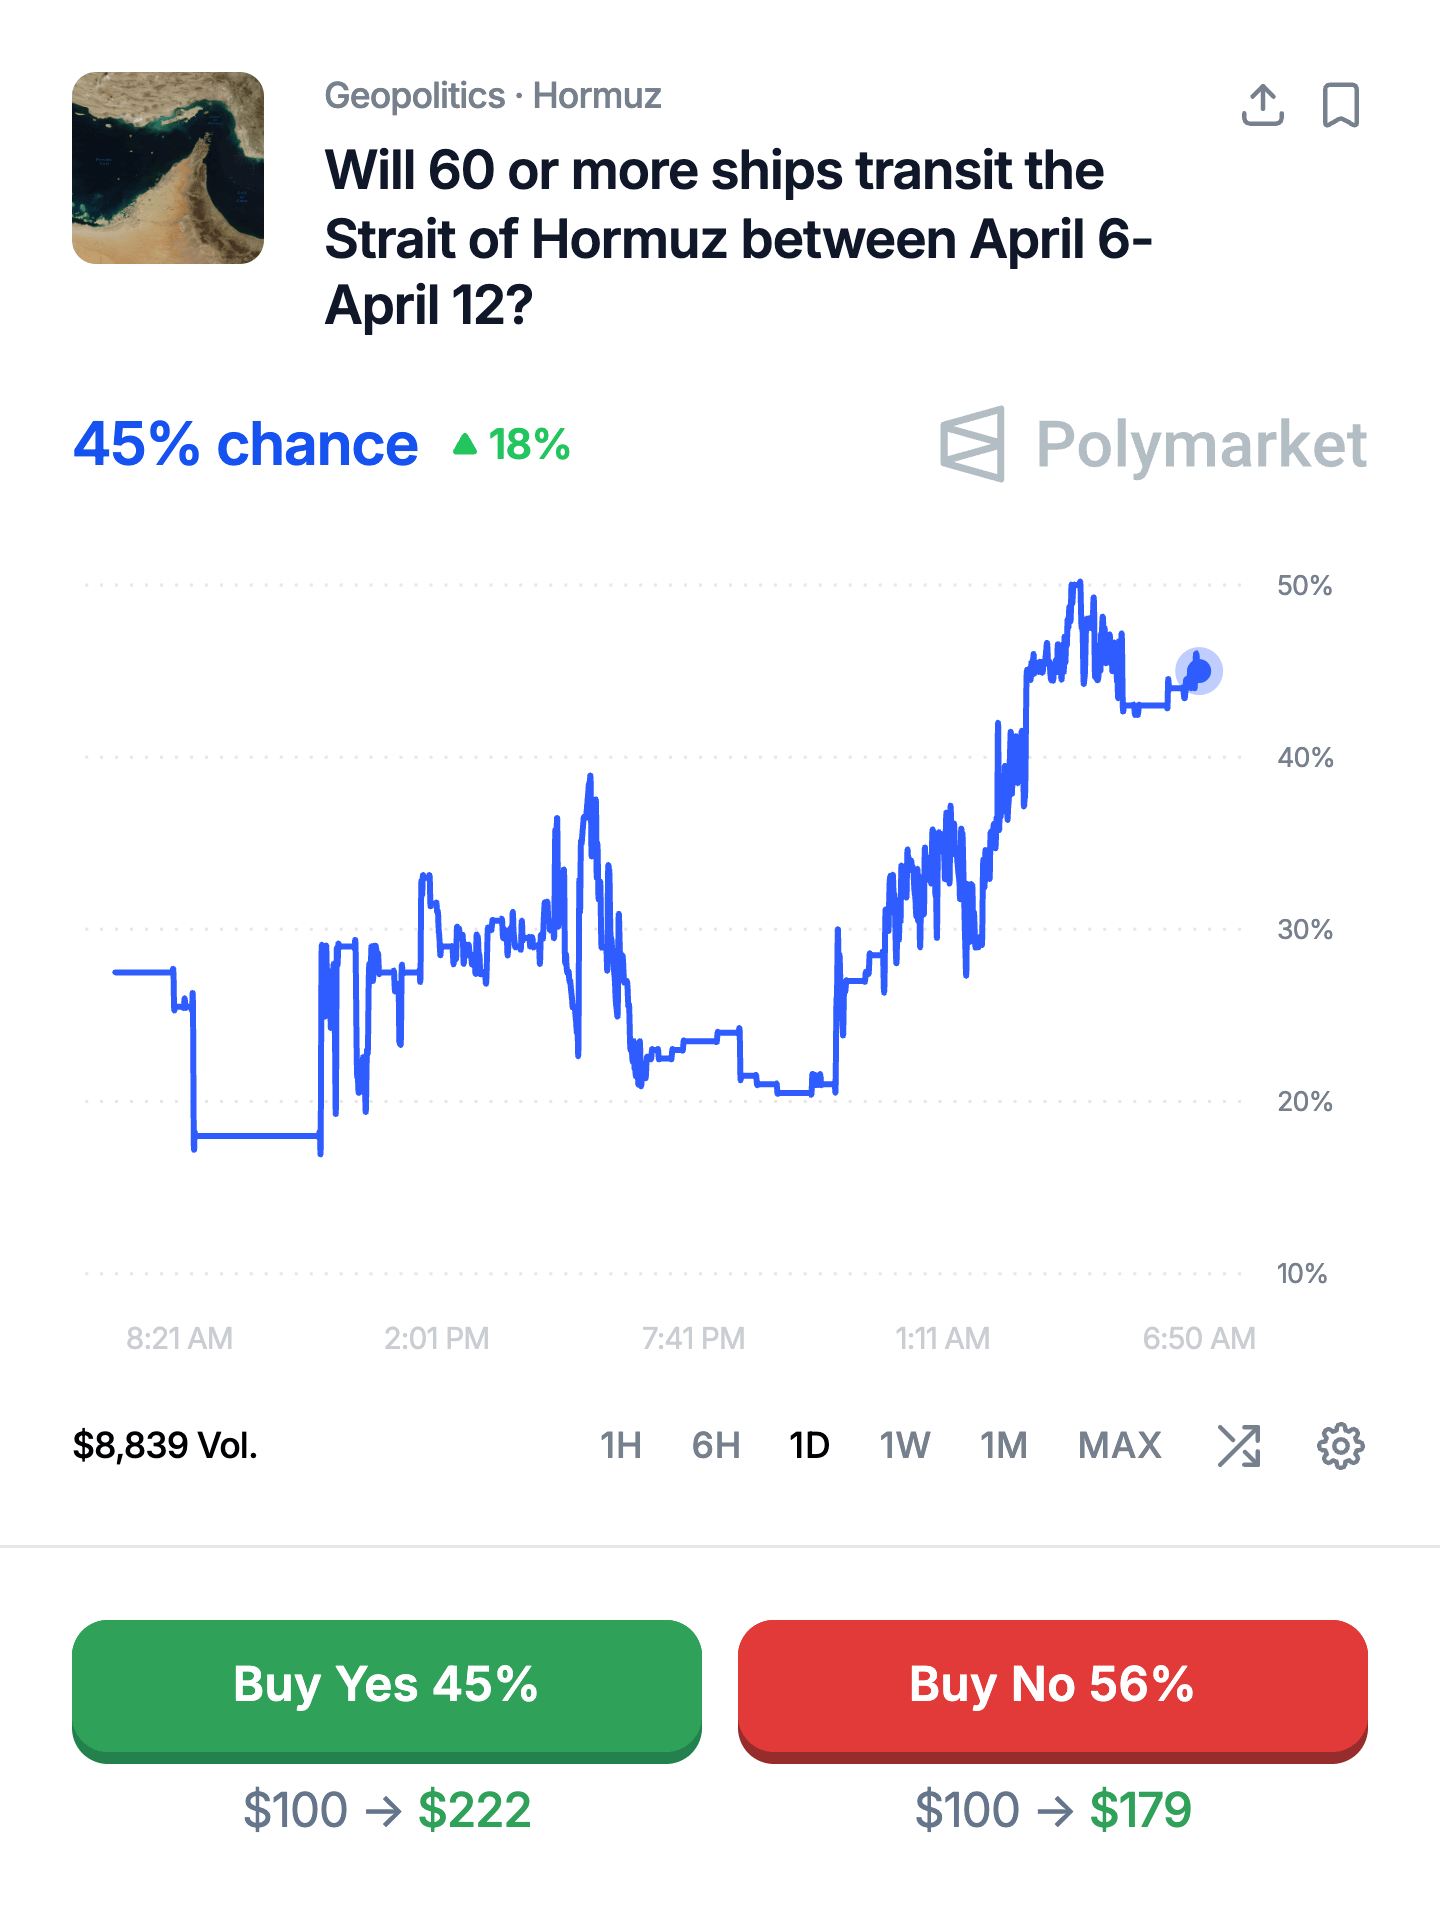This screenshot has height=1920, width=1440.
Task: Click the current price dot on chart
Action: click(x=1199, y=671)
